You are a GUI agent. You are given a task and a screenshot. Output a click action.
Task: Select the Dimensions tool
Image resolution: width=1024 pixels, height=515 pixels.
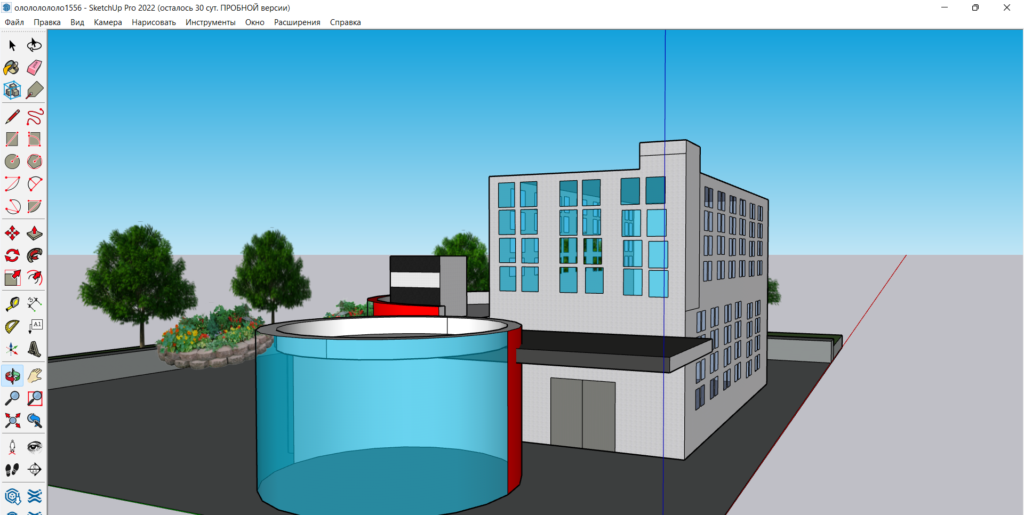pos(35,304)
